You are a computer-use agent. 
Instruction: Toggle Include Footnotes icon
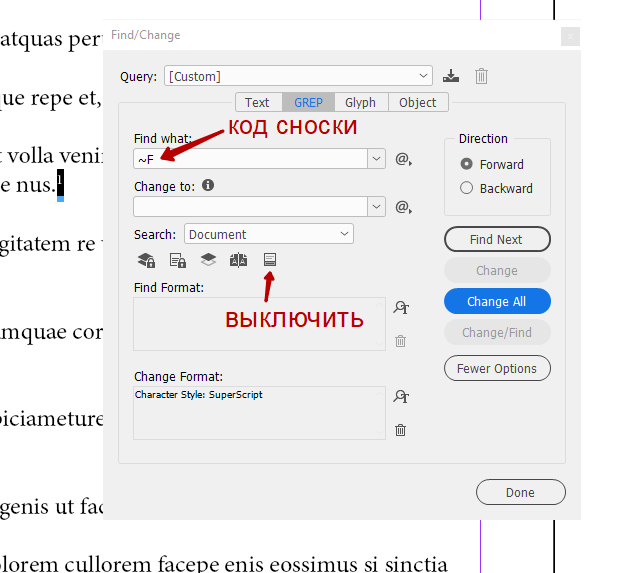pyautogui.click(x=270, y=259)
